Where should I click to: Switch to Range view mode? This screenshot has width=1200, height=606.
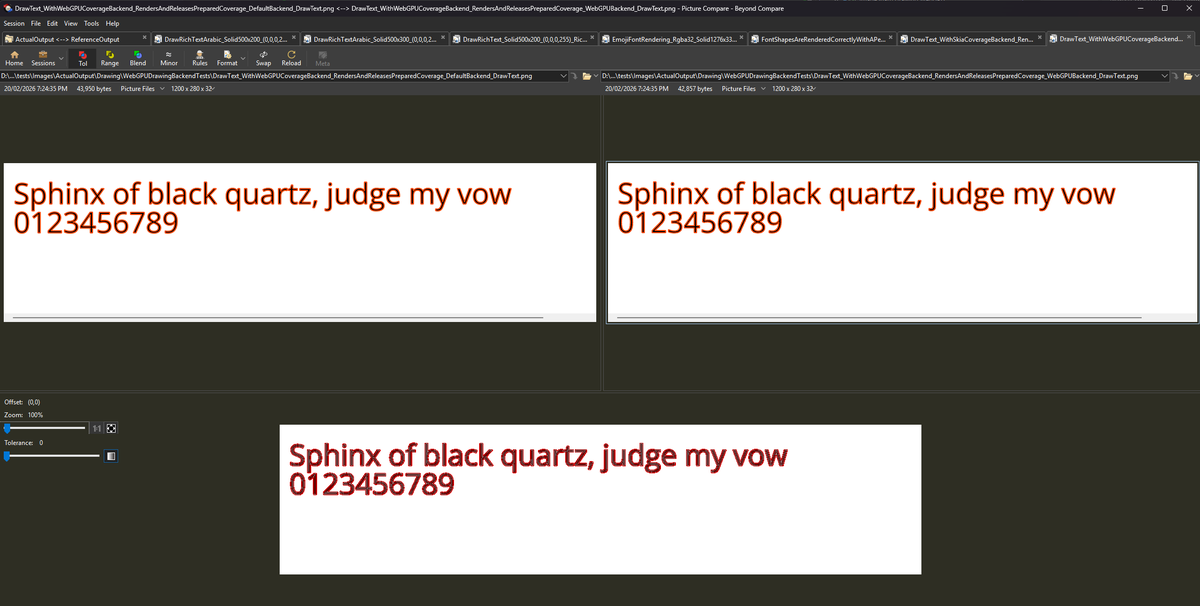pos(110,58)
